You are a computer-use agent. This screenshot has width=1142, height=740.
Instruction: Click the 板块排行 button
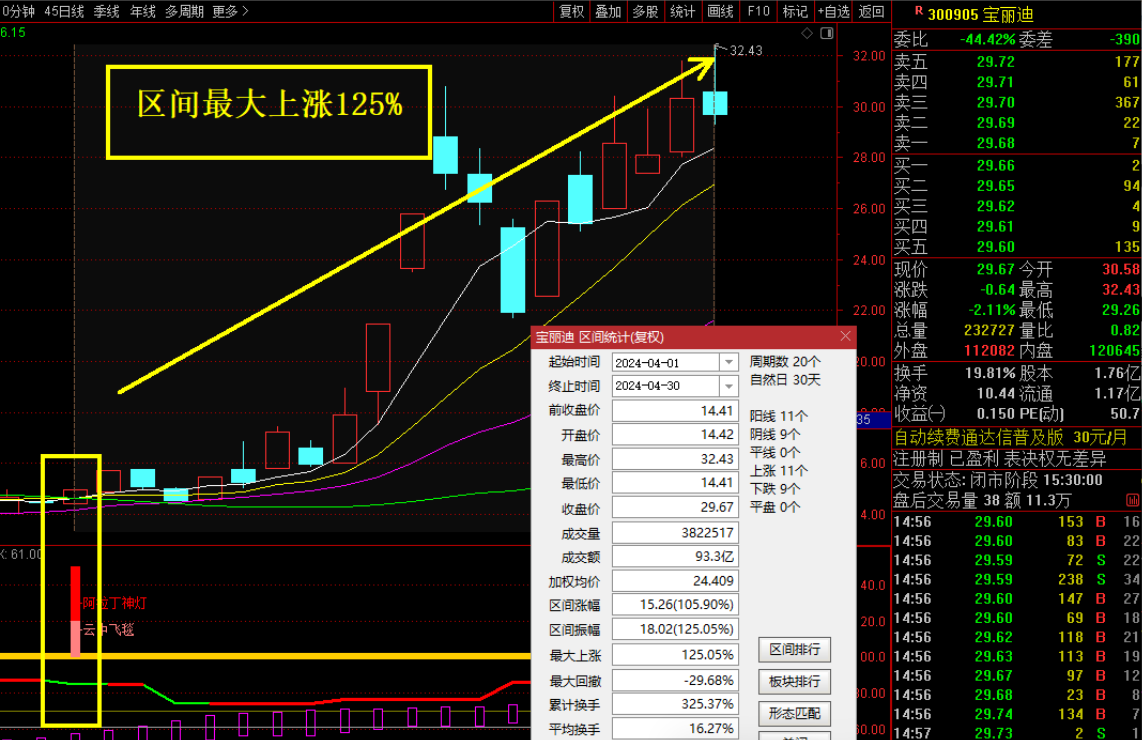pyautogui.click(x=795, y=682)
